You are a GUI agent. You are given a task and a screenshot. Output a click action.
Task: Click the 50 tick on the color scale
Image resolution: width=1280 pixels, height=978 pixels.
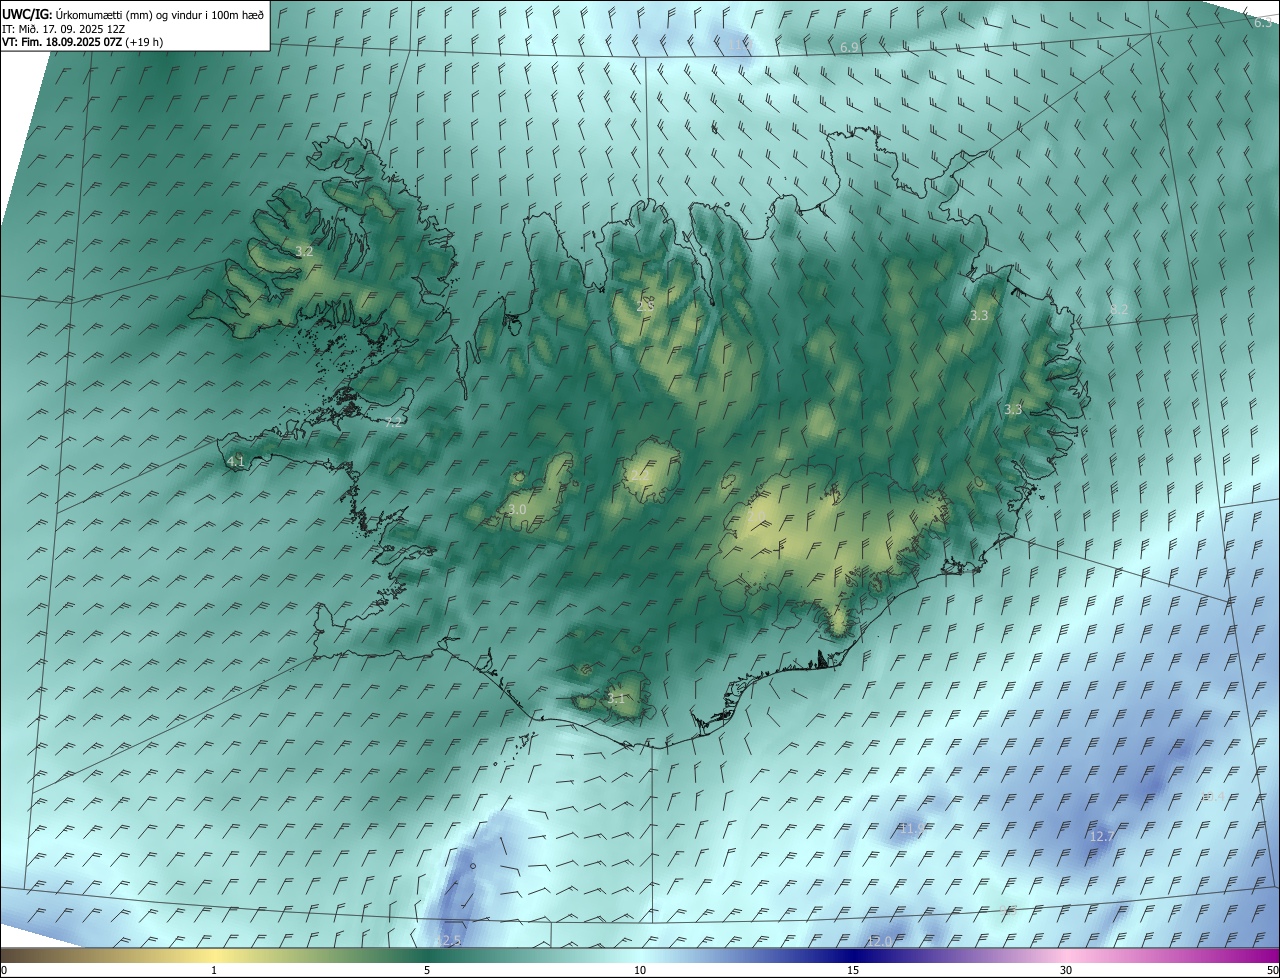pyautogui.click(x=1272, y=970)
